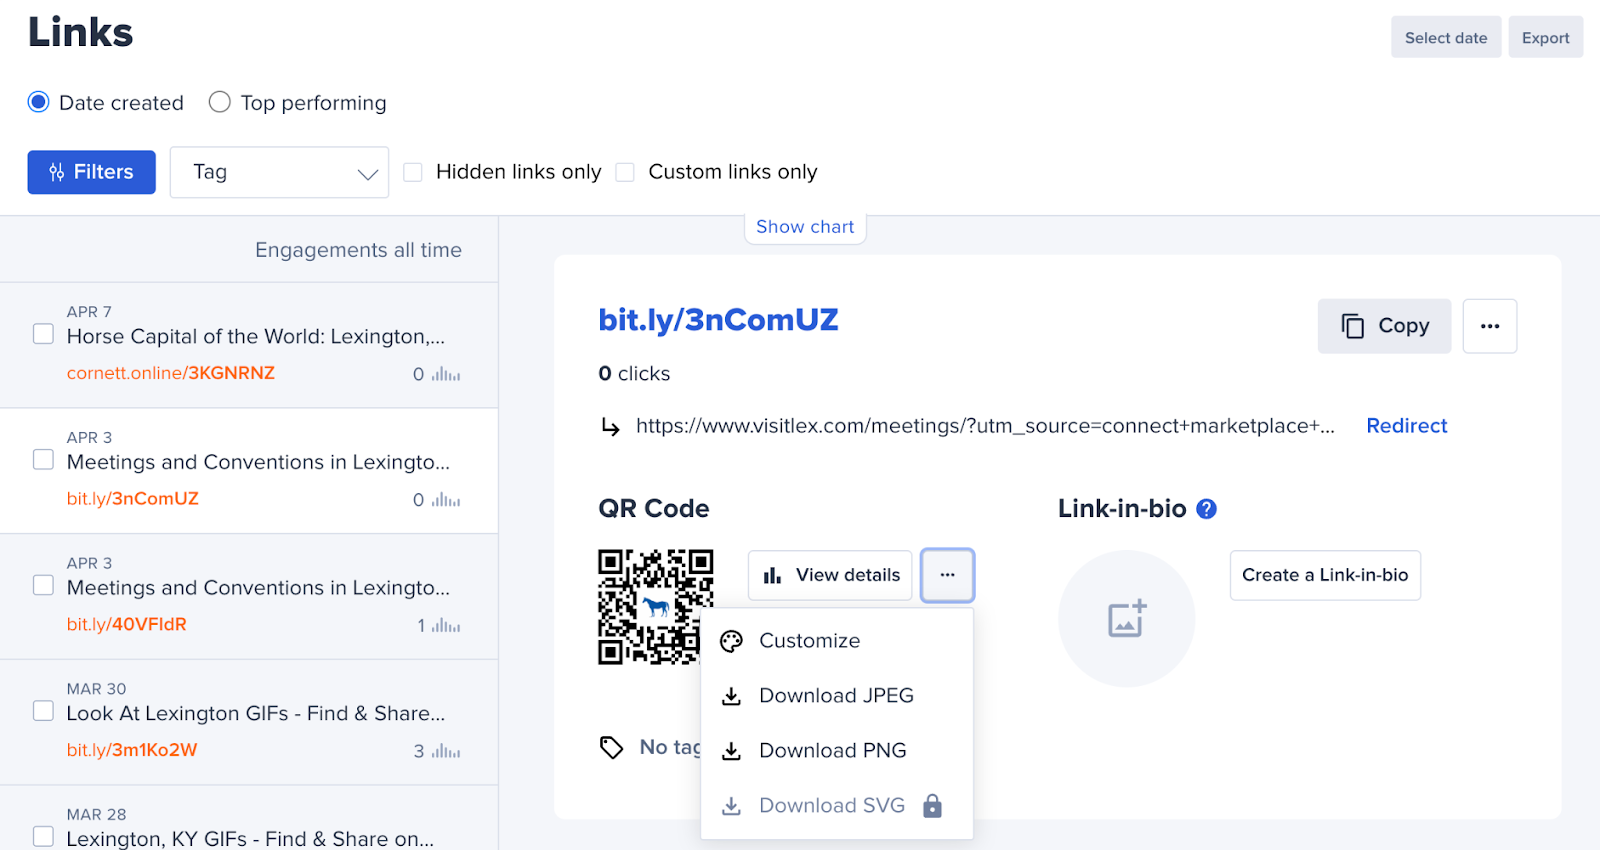Screen dimensions: 1600x850
Task: Click the Engagements all time header
Action: pyautogui.click(x=358, y=250)
